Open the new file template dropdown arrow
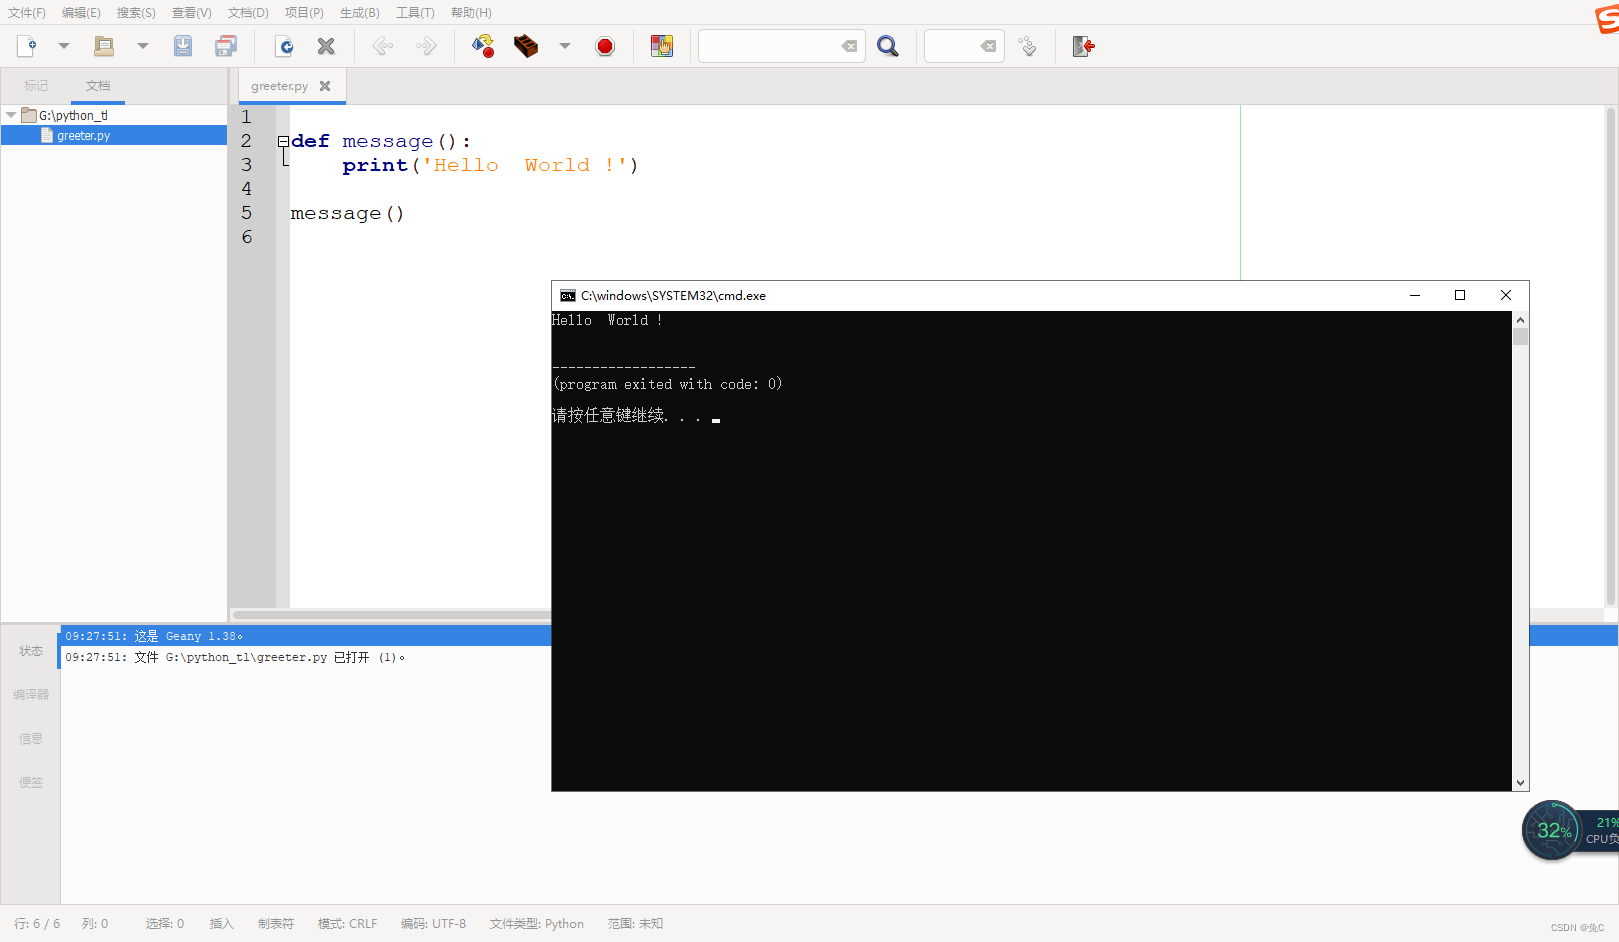1619x942 pixels. click(x=63, y=46)
